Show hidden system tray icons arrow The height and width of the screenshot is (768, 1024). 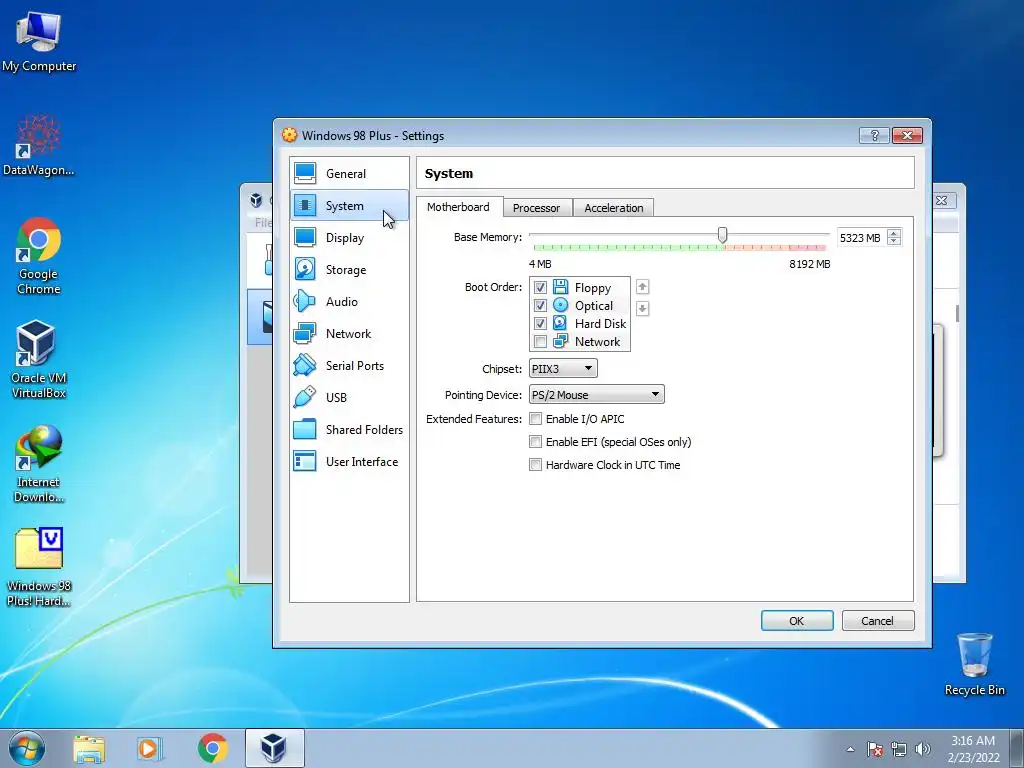[x=850, y=749]
